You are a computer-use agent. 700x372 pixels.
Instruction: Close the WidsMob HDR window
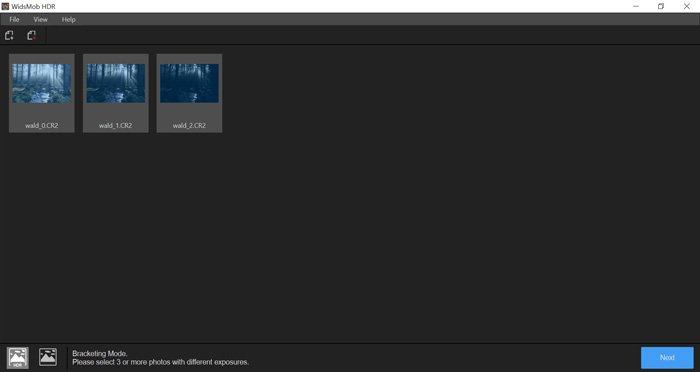[687, 6]
